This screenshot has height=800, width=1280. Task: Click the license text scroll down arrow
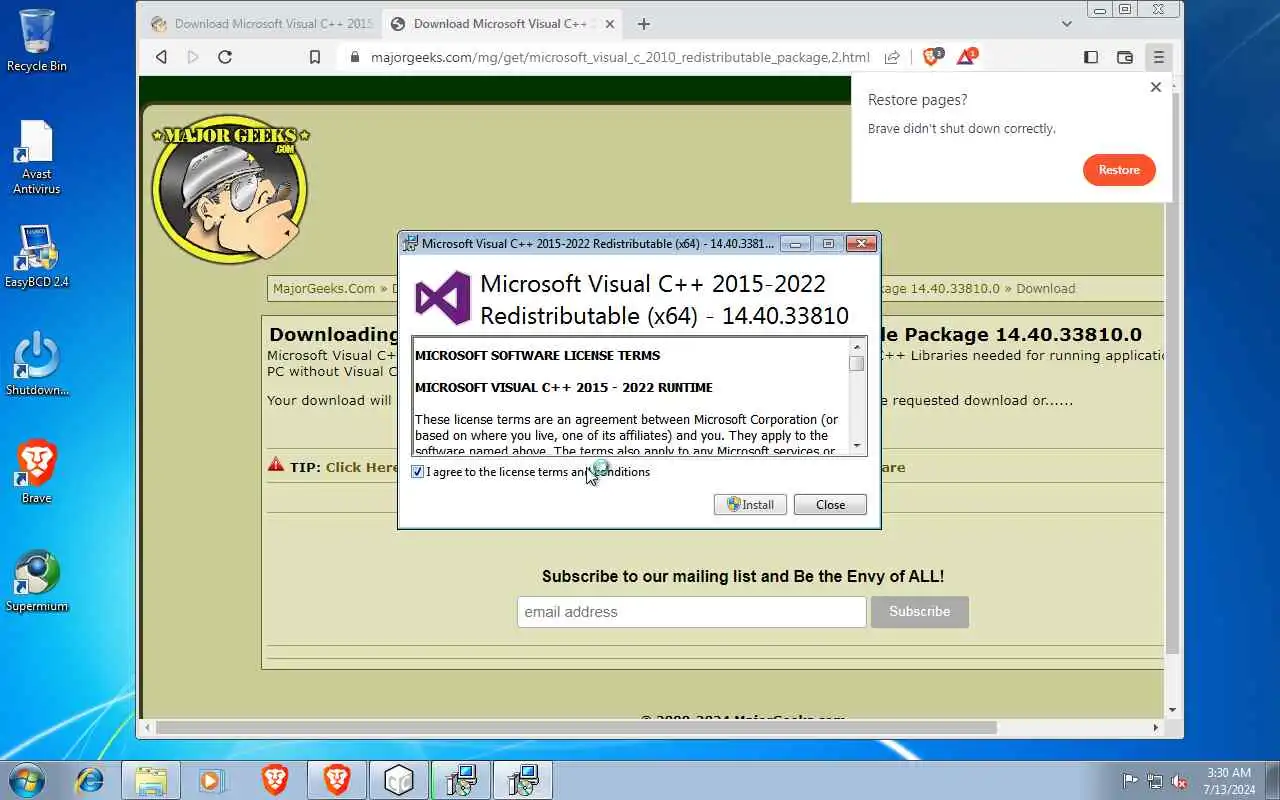tap(857, 445)
